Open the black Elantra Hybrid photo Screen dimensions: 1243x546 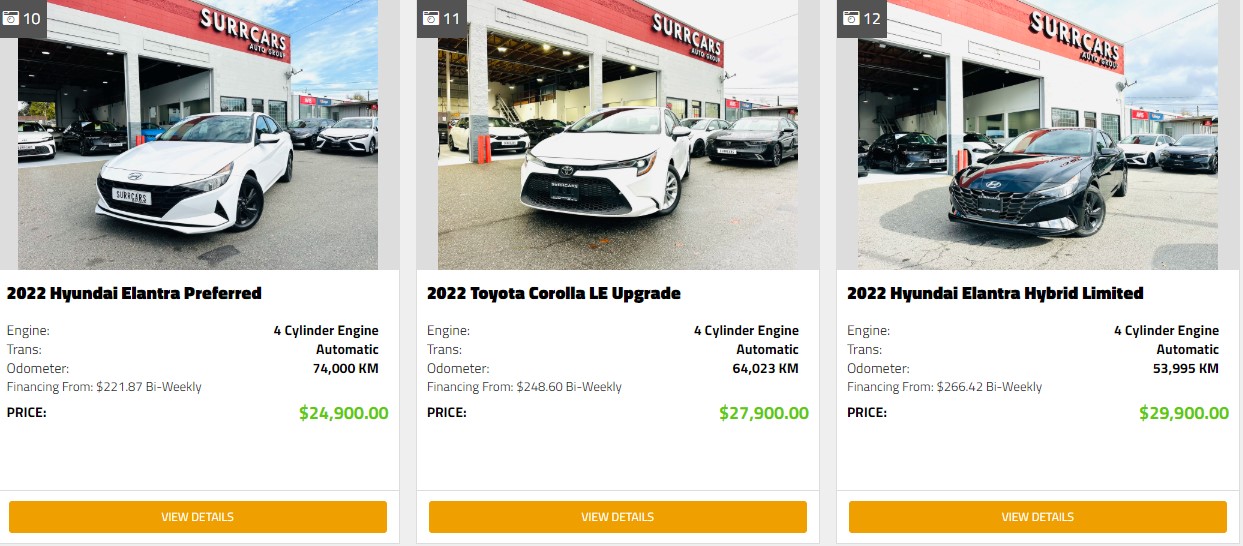(1038, 135)
